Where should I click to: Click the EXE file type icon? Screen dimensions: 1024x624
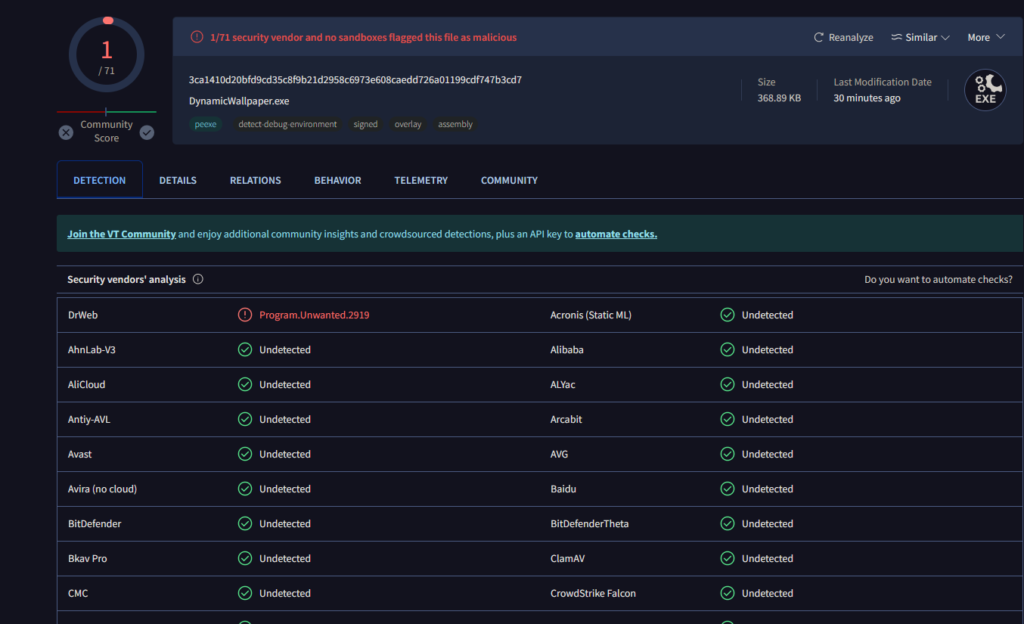pos(985,90)
